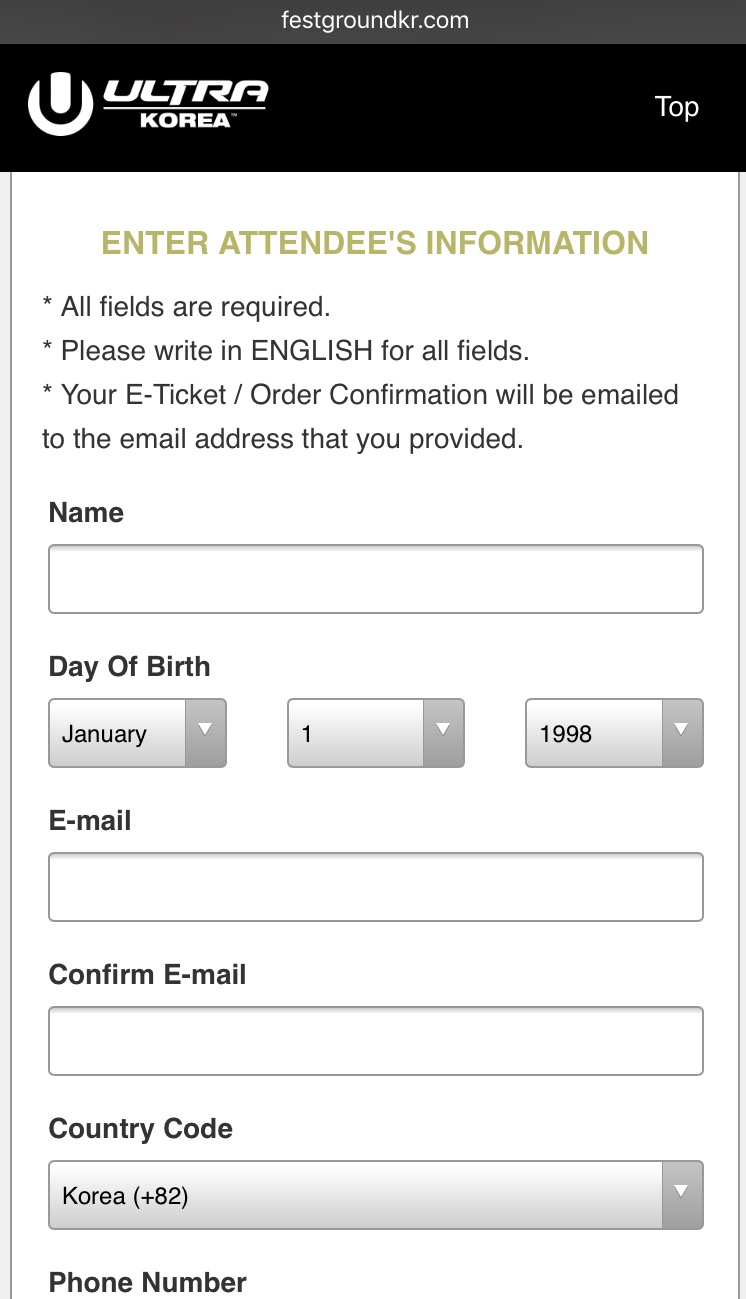
Task: Click the arrow on Country Code dropdown
Action: [x=682, y=1195]
